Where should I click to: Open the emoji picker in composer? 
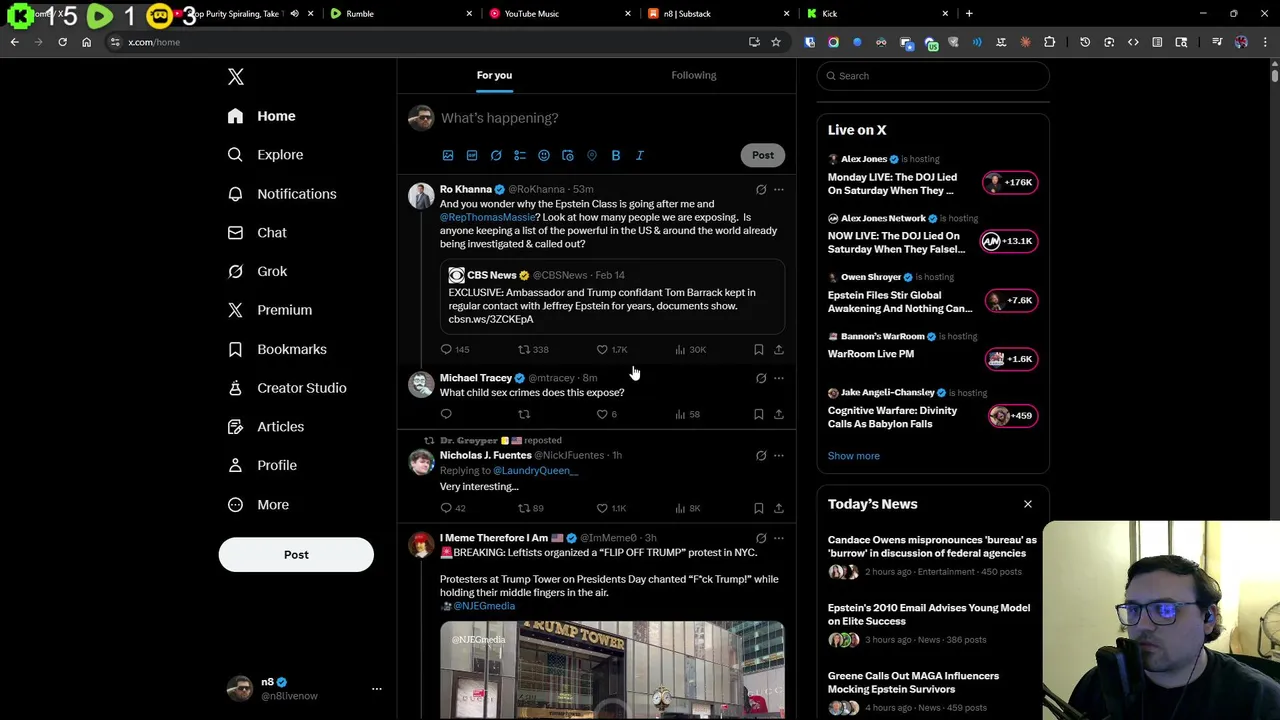(x=544, y=155)
